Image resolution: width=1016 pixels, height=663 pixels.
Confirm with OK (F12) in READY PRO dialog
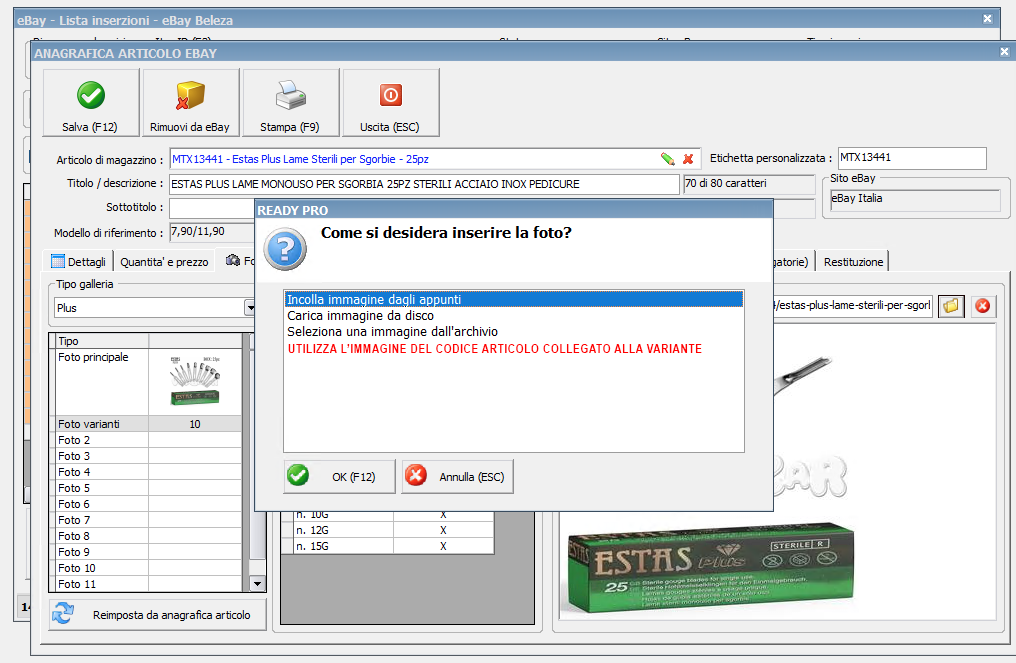tap(339, 476)
